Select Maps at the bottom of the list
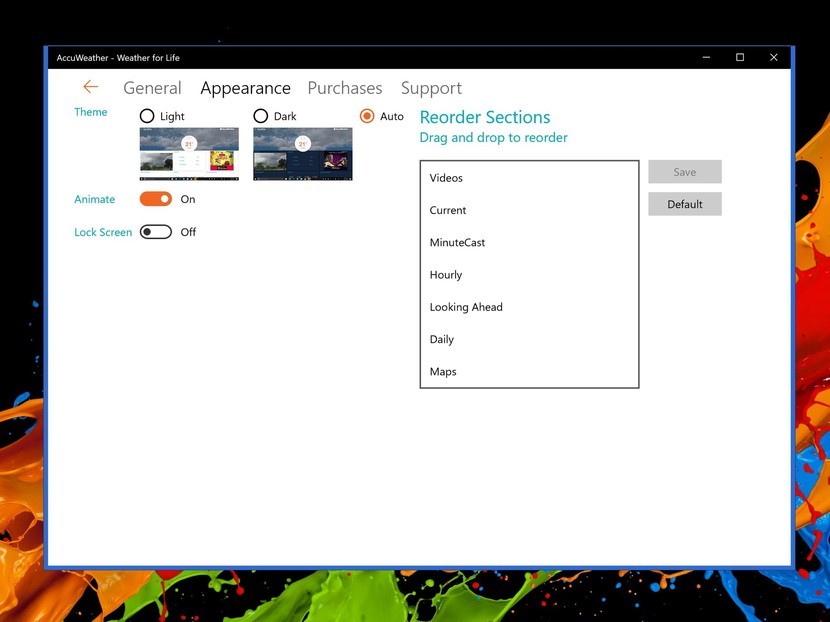Image resolution: width=830 pixels, height=622 pixels. click(443, 371)
